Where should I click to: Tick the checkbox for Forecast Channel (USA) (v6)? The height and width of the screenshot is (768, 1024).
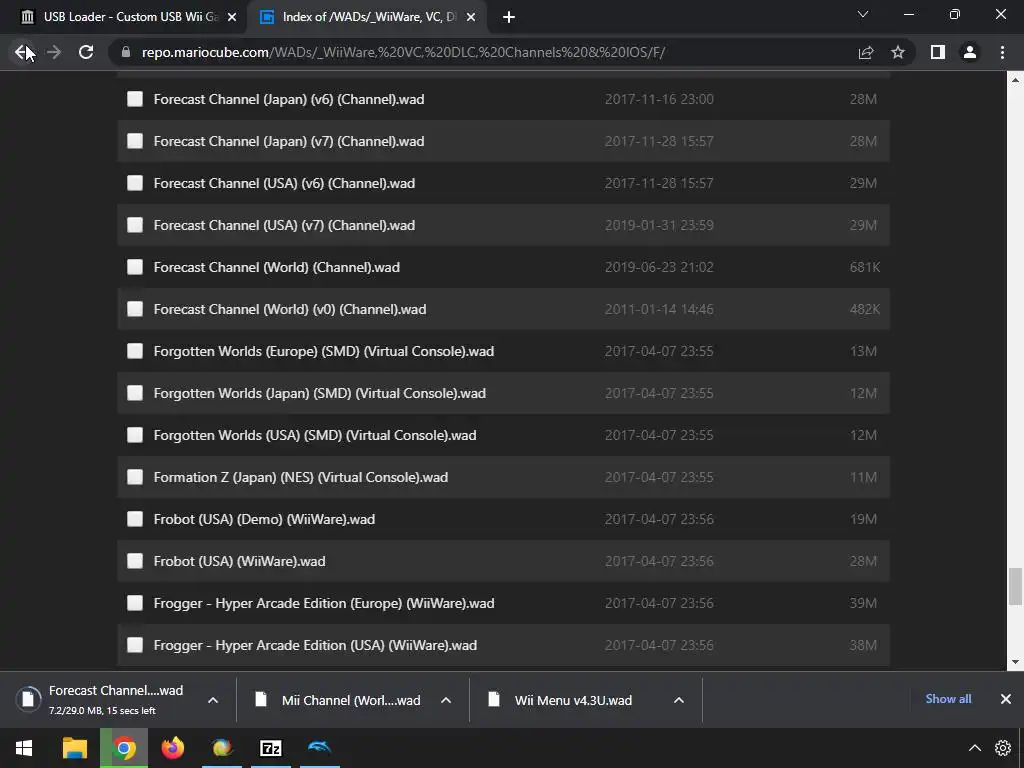135,183
